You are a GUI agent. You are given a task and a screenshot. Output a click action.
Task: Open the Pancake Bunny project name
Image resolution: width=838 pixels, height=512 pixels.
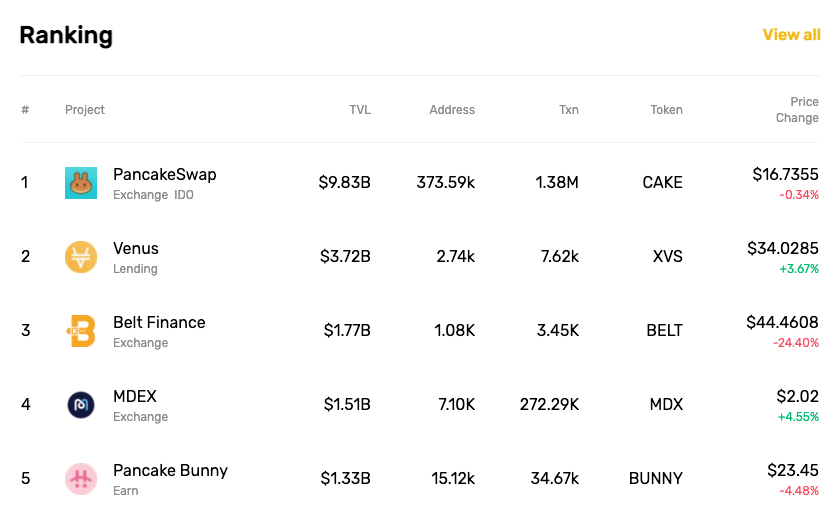(170, 470)
